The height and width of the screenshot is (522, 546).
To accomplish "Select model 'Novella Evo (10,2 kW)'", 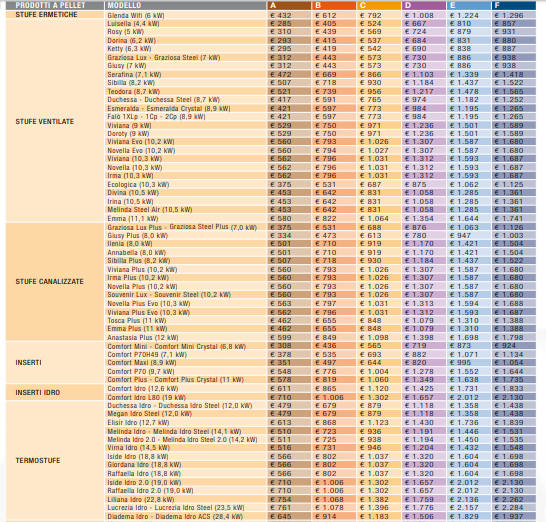I will [141, 151].
